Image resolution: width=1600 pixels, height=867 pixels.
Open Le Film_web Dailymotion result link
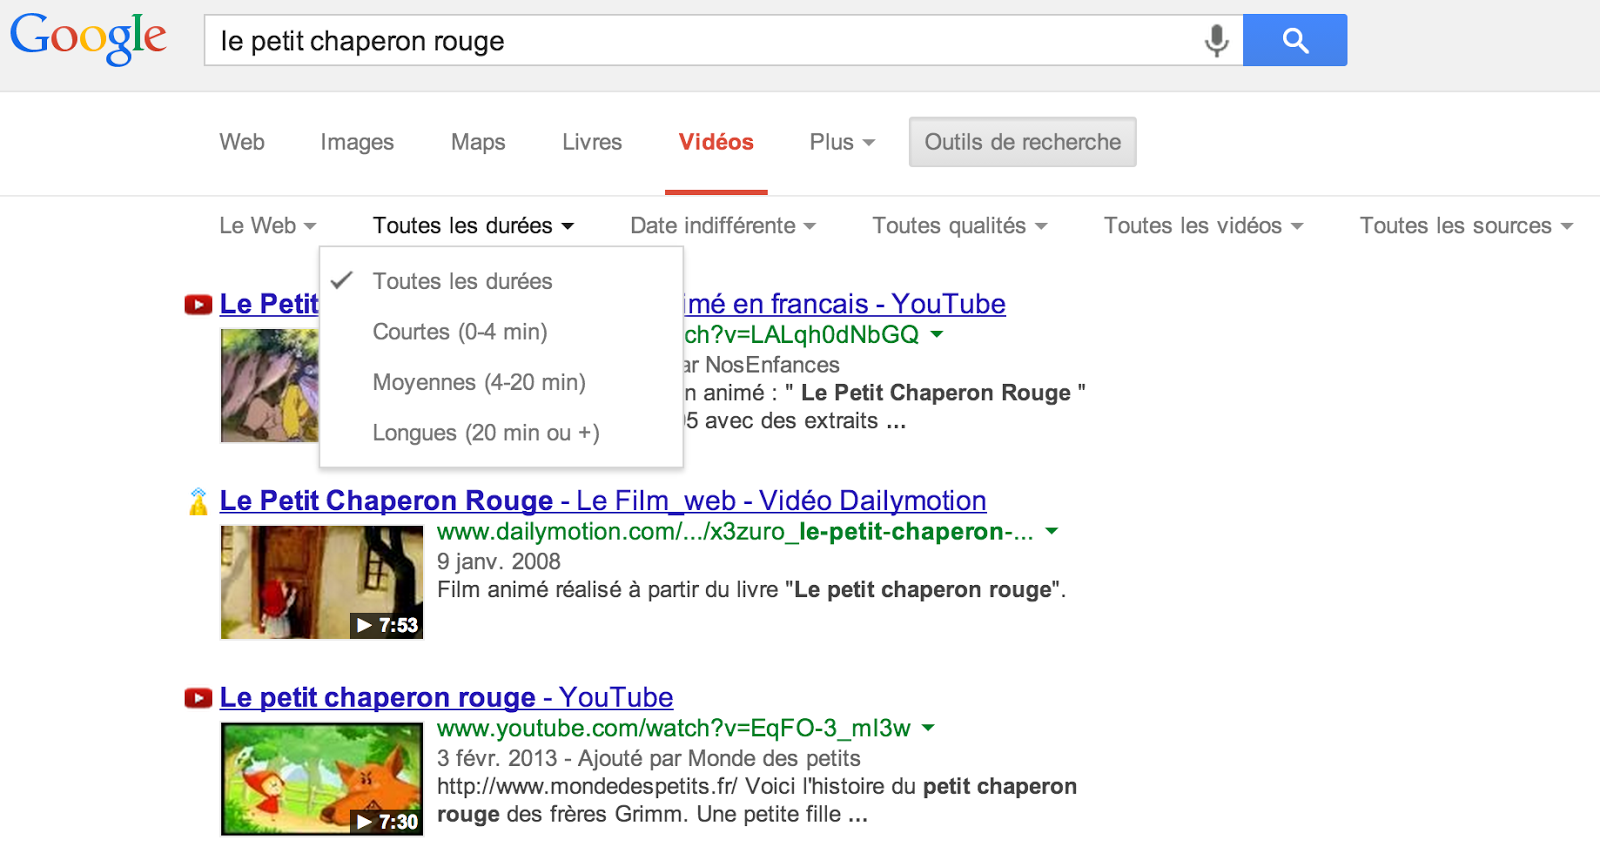pyautogui.click(x=603, y=501)
